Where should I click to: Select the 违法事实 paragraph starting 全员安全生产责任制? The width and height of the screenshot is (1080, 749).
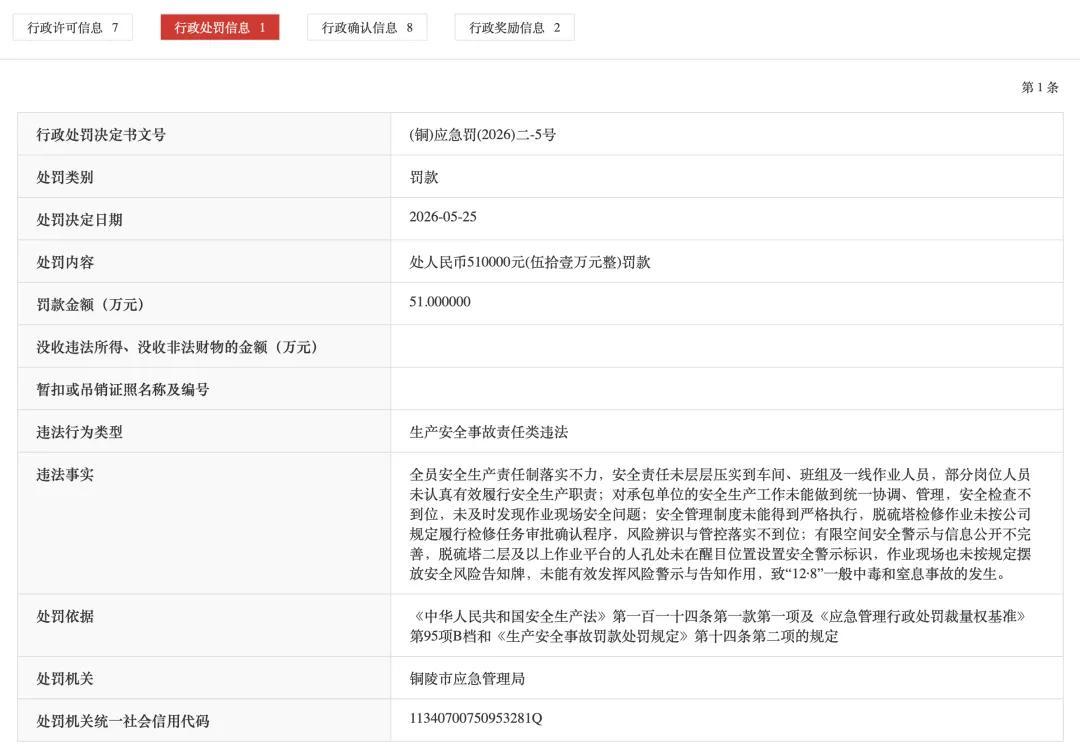click(720, 524)
